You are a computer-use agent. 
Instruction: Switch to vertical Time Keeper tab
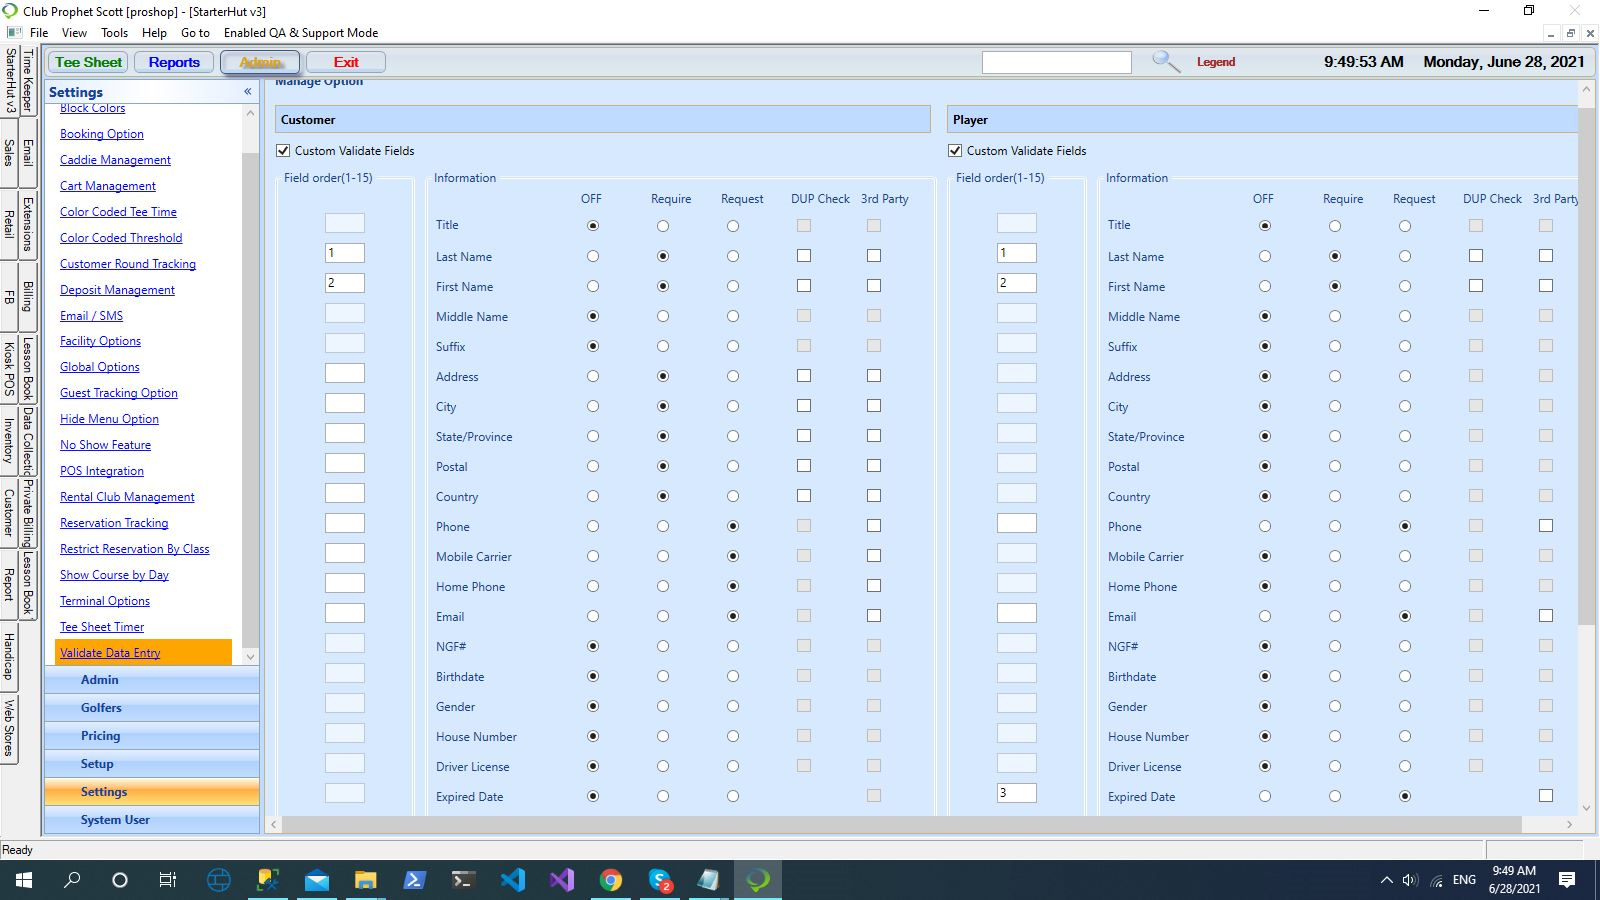[28, 78]
